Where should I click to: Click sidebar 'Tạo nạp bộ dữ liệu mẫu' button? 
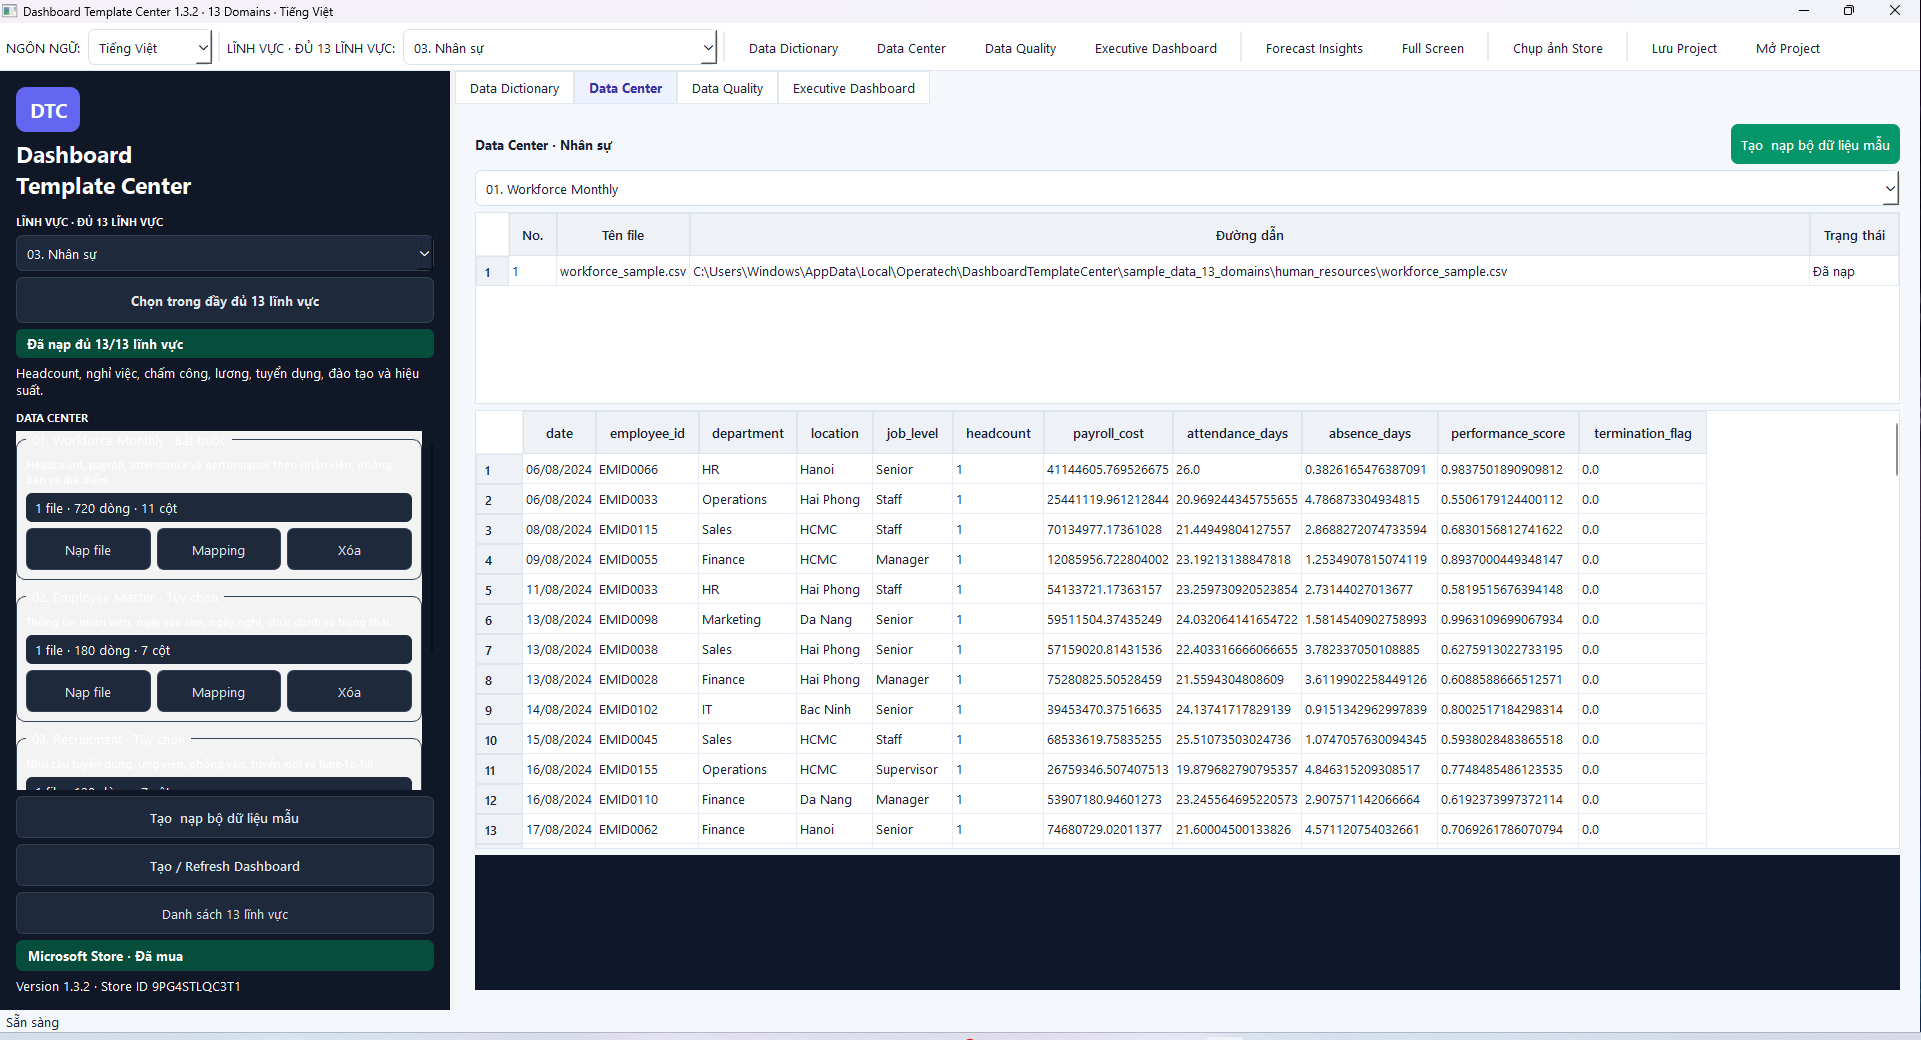pos(225,818)
